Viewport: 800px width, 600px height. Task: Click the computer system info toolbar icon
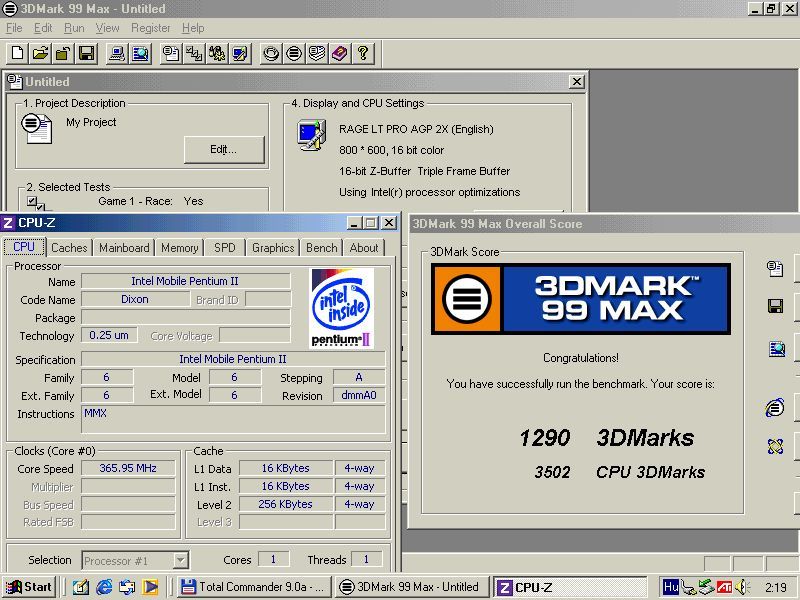click(x=117, y=53)
